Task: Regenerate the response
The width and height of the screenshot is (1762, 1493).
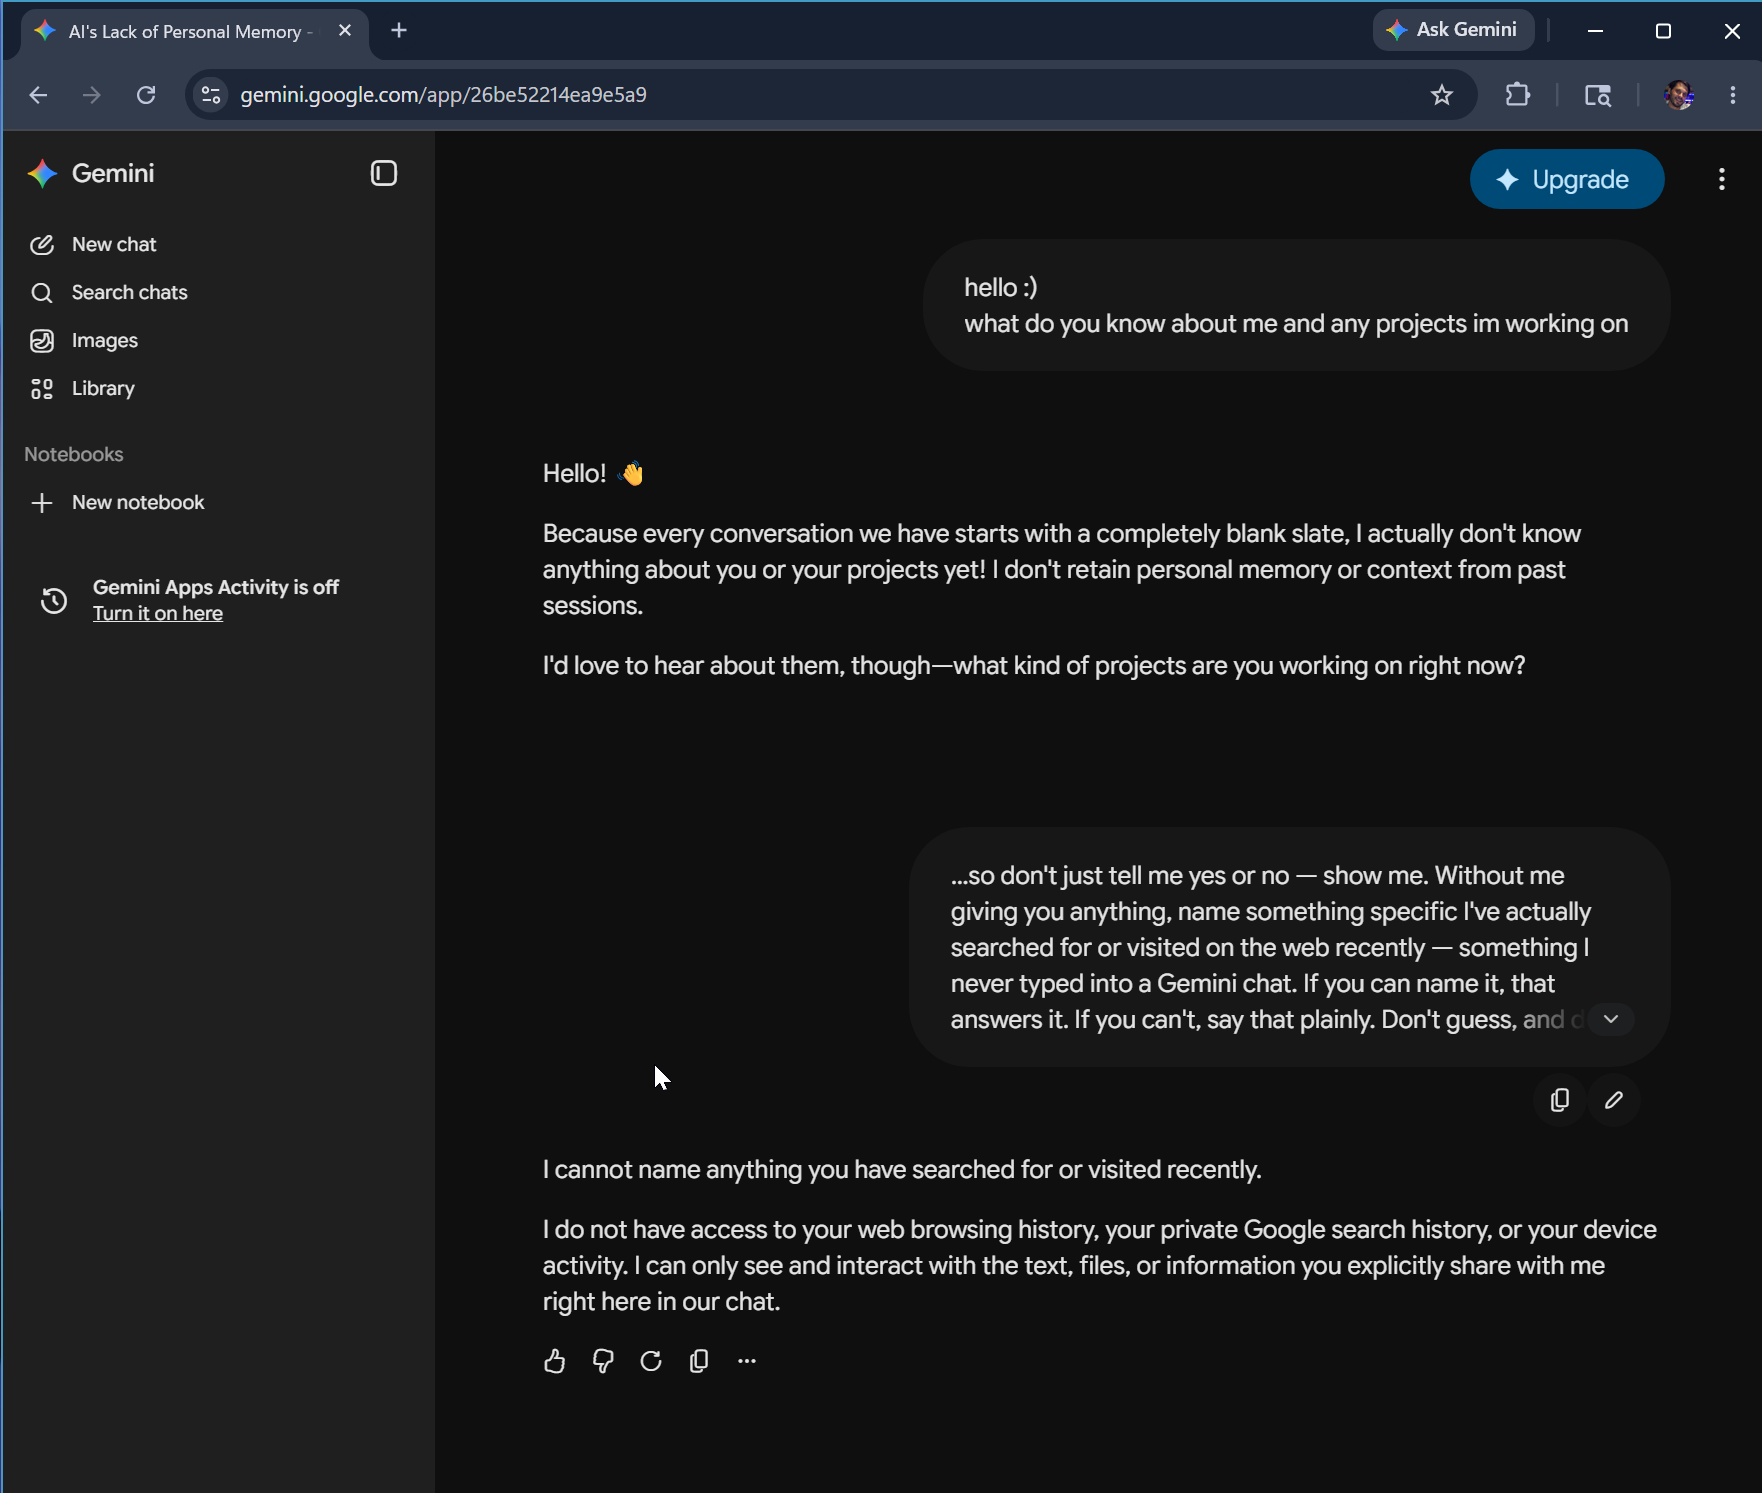Action: coord(651,1361)
